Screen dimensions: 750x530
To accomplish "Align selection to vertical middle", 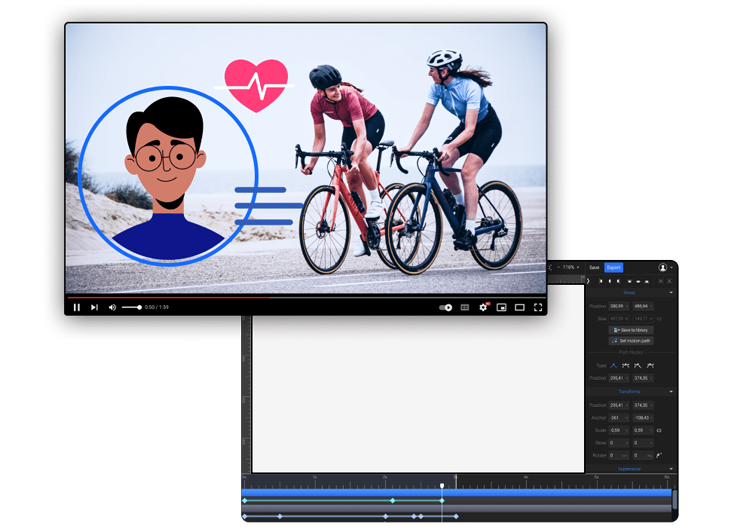I will [x=638, y=281].
